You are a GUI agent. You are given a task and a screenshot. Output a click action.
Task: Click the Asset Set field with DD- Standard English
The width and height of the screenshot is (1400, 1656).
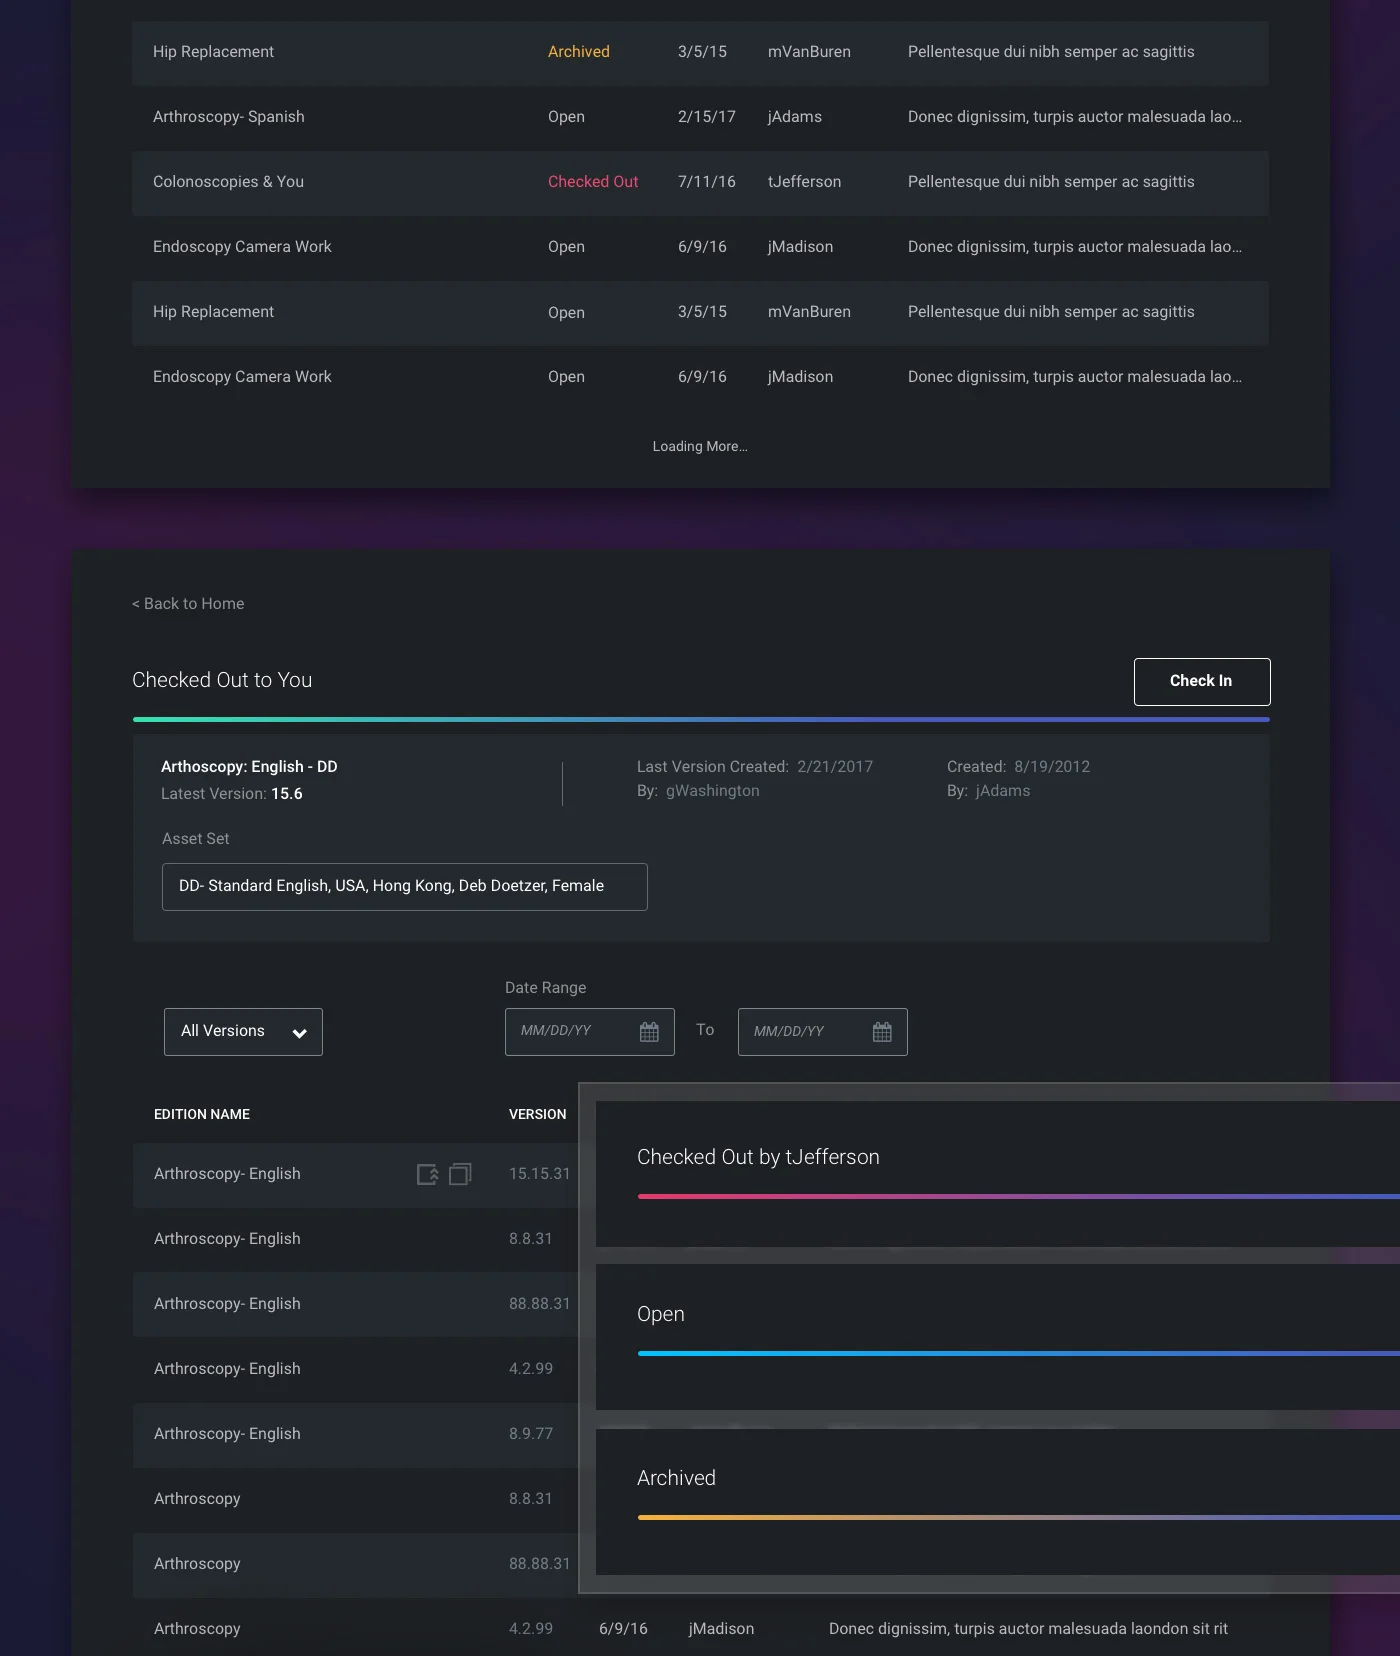405,887
